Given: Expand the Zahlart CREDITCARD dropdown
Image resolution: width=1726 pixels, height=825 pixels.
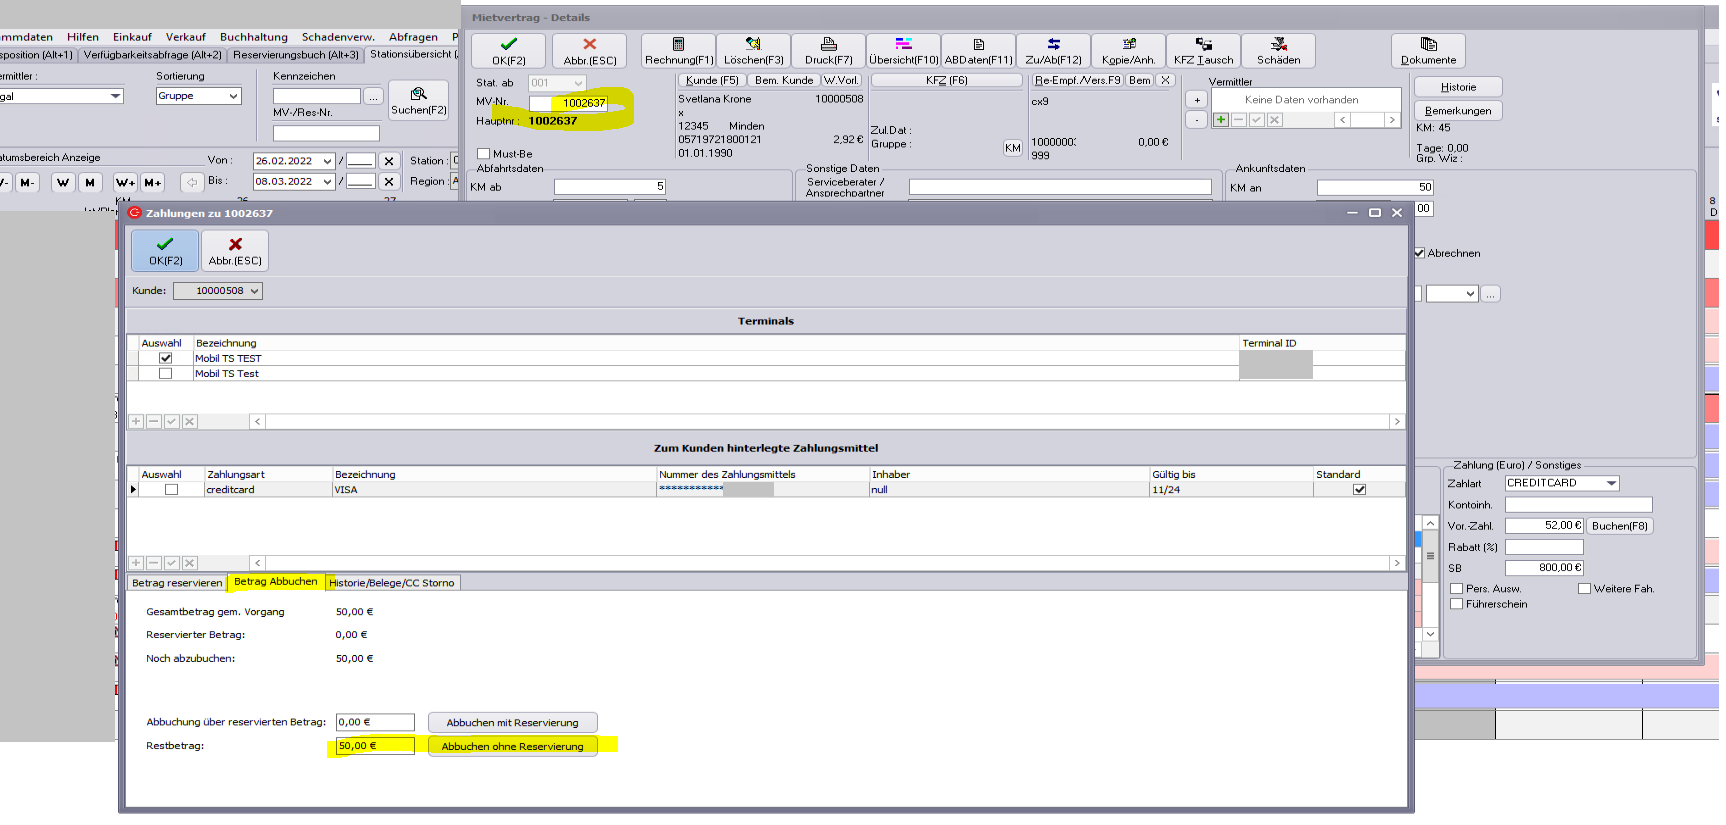Looking at the screenshot, I should coord(1611,483).
